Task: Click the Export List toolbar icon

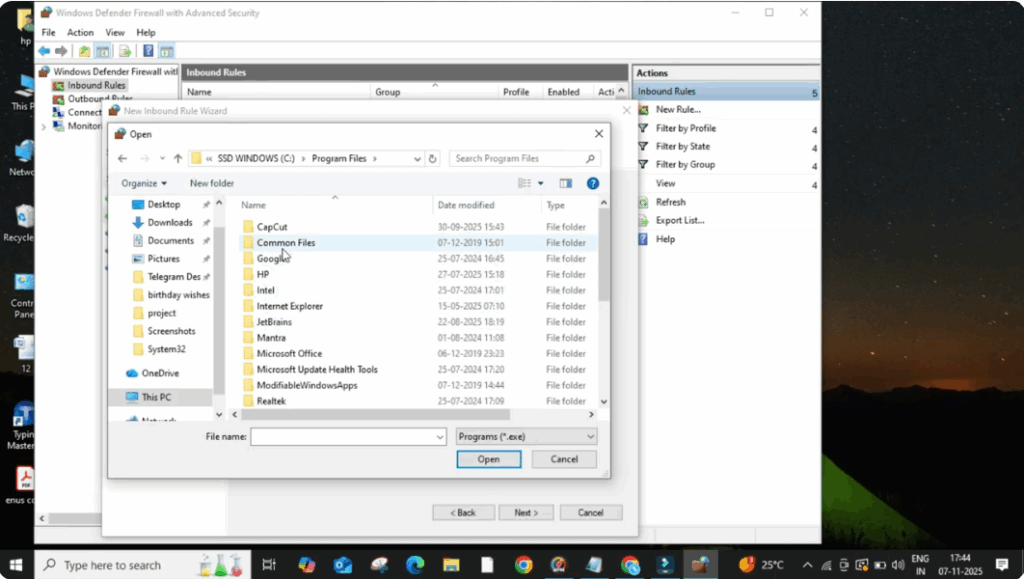Action: pos(123,50)
